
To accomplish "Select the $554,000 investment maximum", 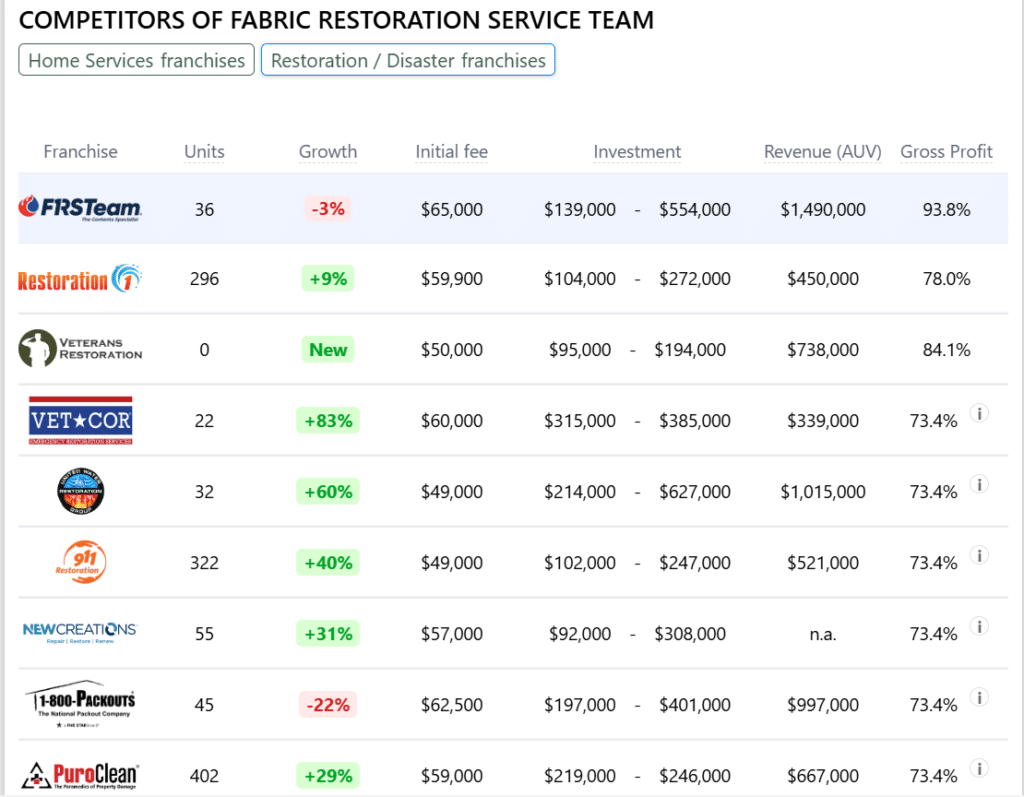I will click(x=695, y=210).
